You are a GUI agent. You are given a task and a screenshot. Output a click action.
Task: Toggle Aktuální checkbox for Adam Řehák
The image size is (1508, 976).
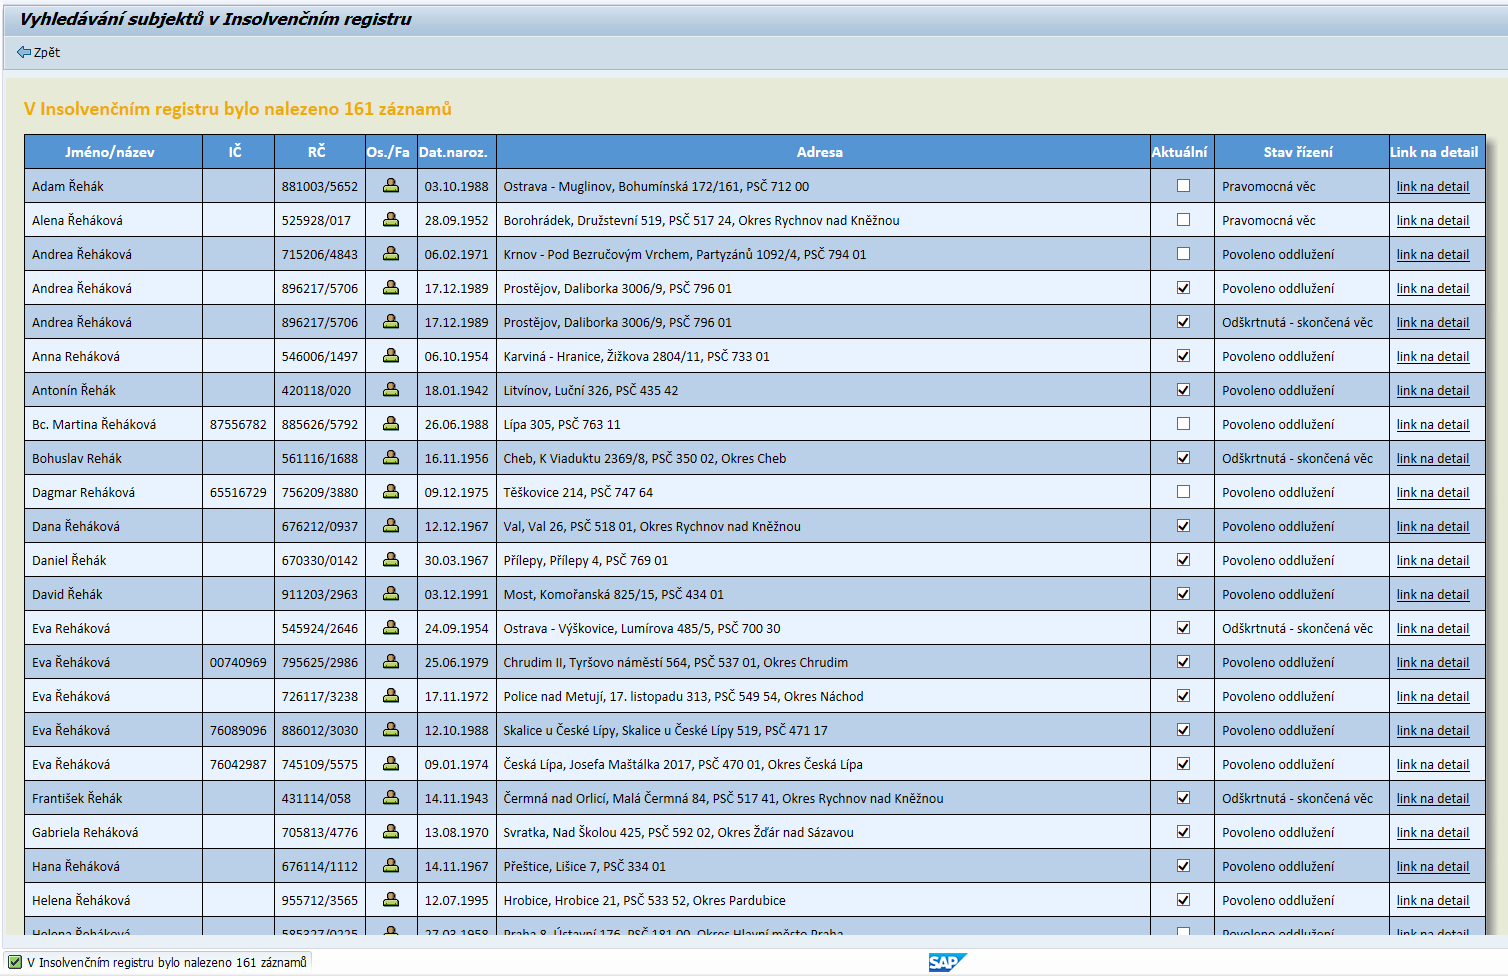click(1183, 186)
